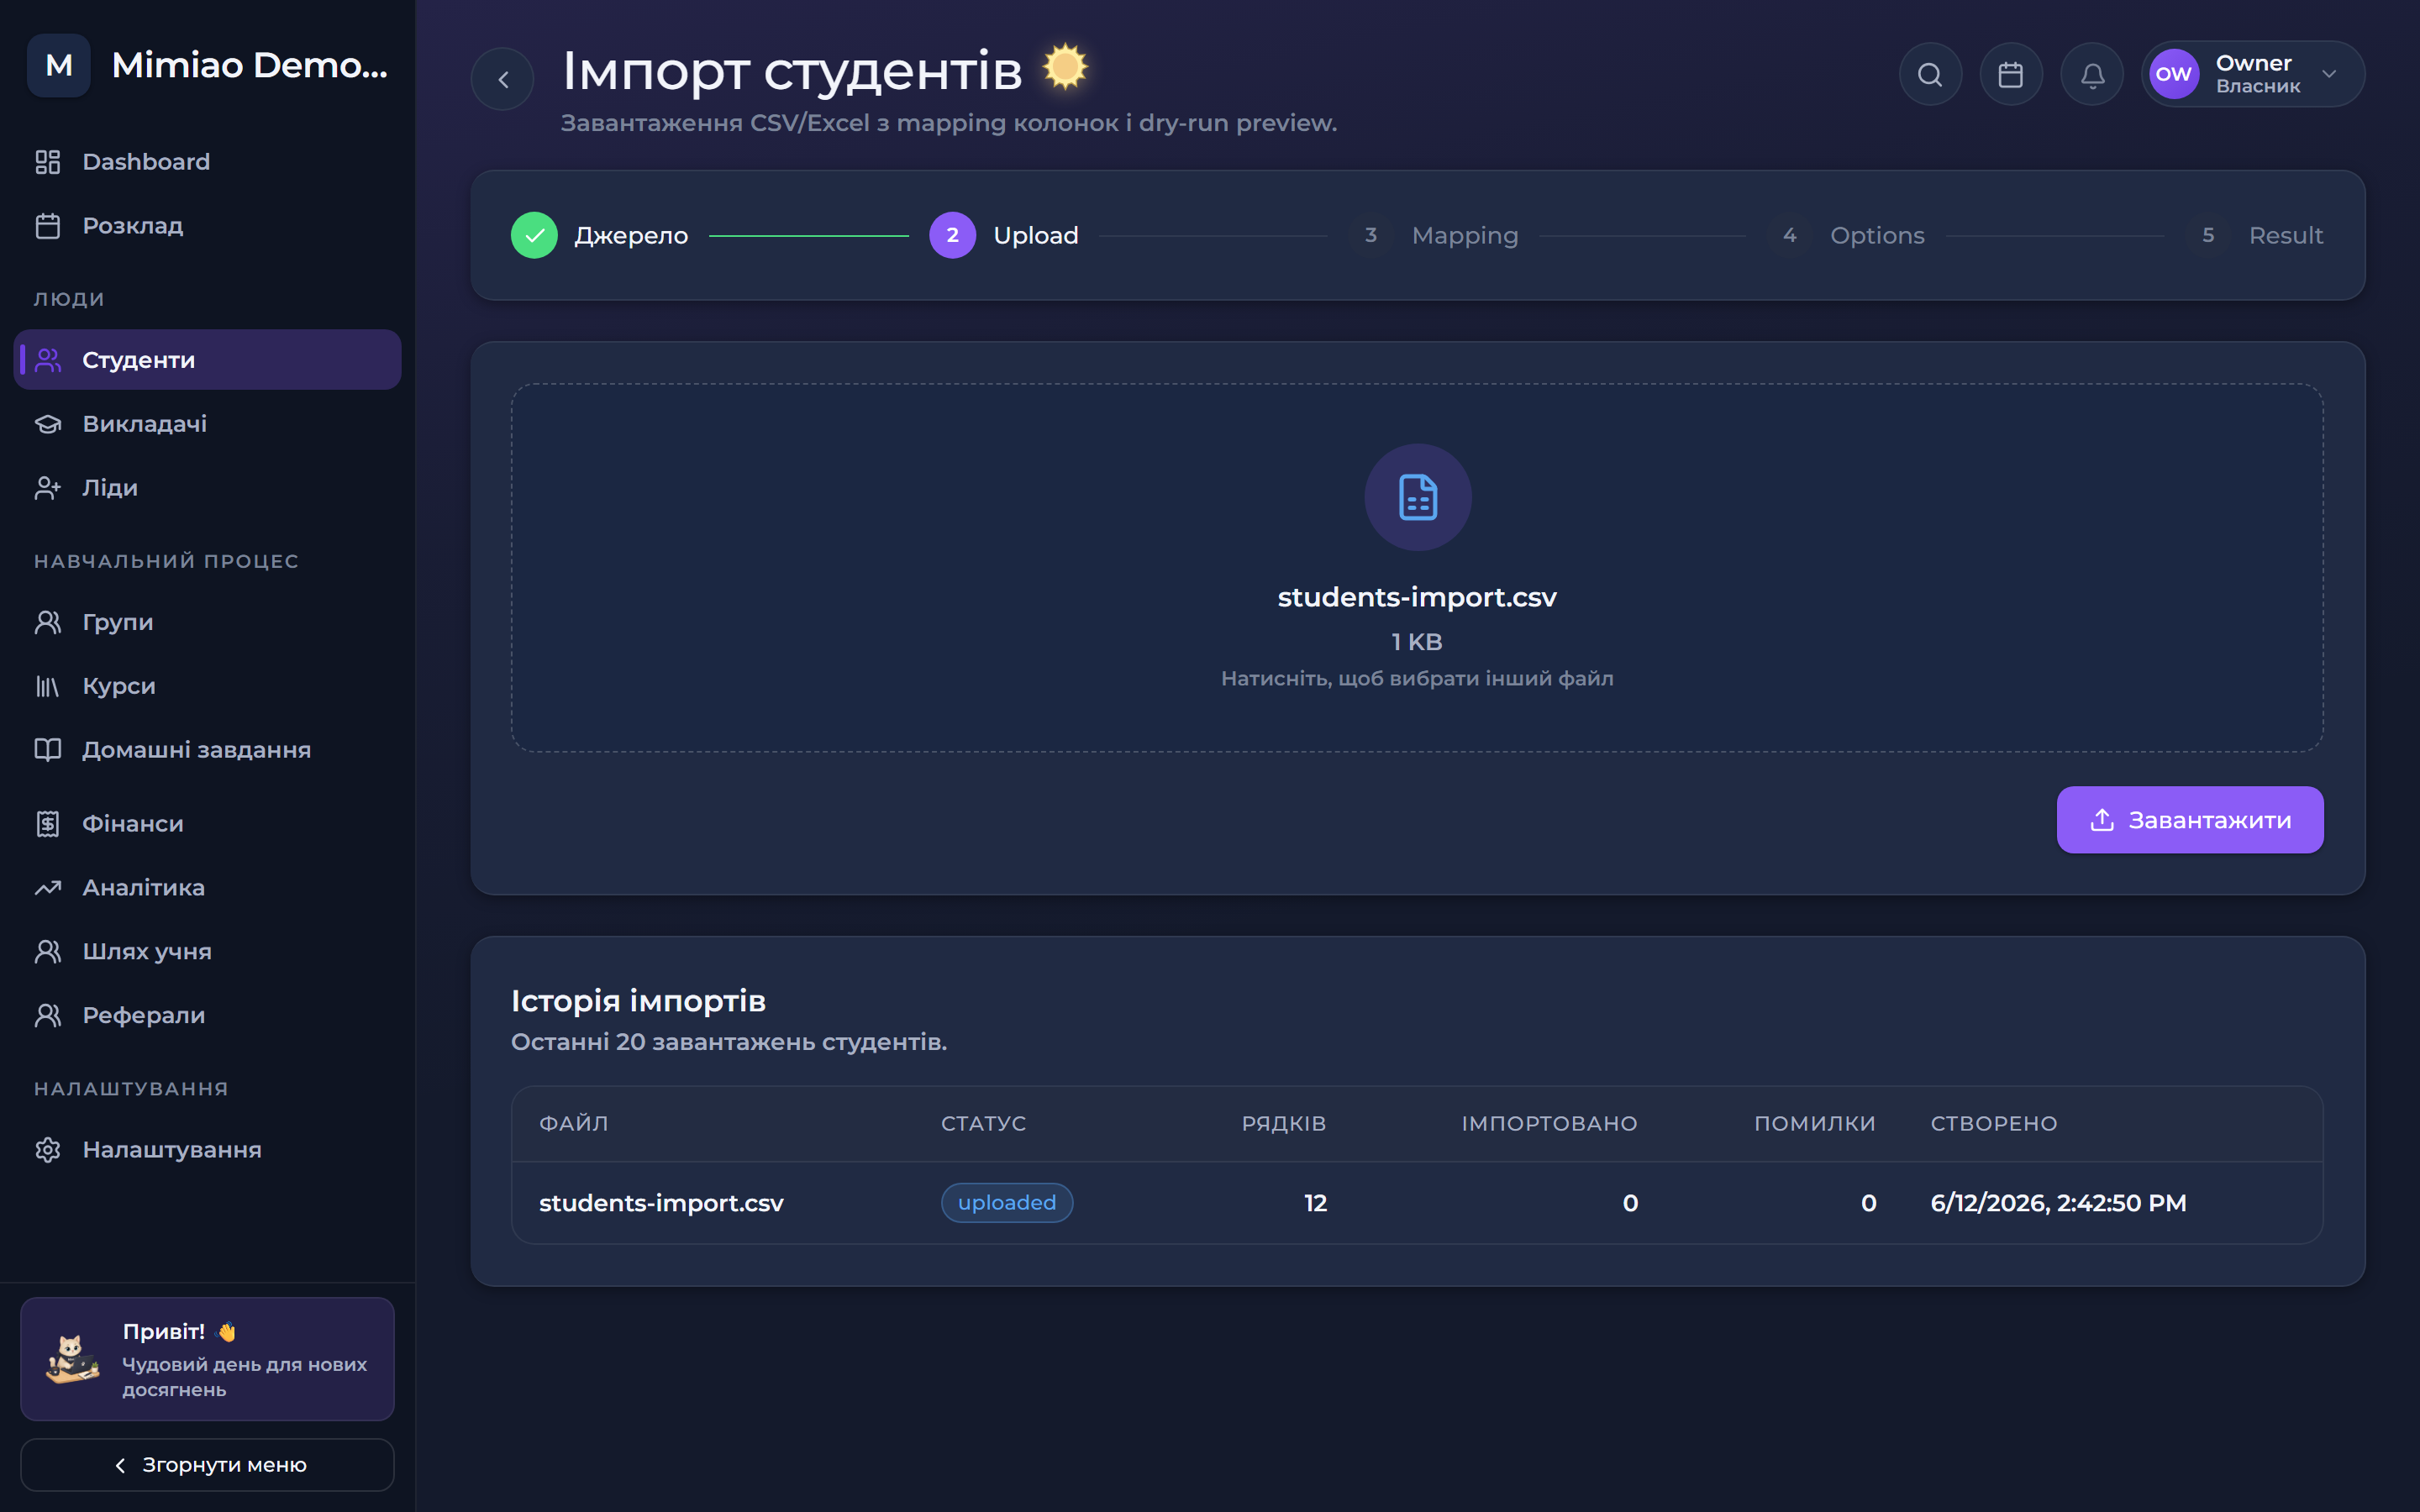Open notifications bell
The image size is (2420, 1512).
[2092, 74]
